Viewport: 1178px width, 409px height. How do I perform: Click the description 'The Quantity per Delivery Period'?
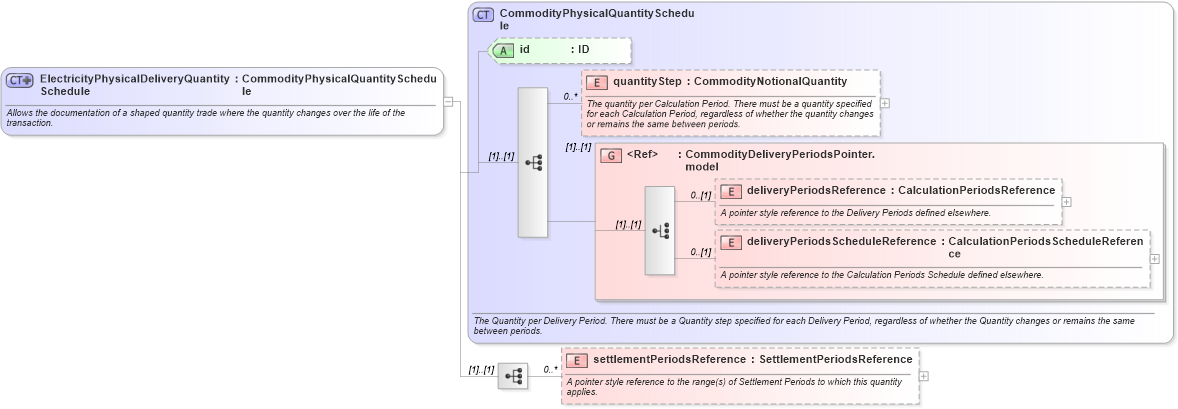click(804, 326)
